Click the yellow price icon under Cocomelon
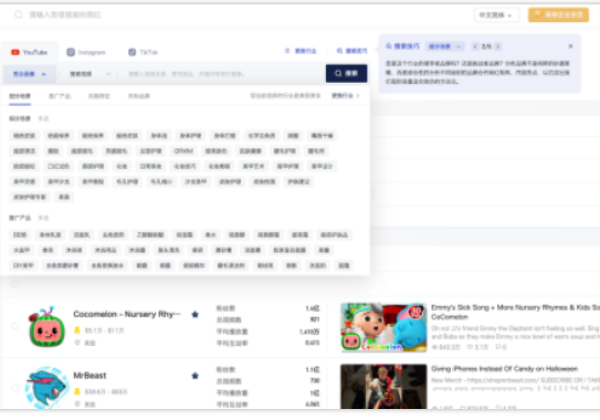Image resolution: width=600 pixels, height=420 pixels. [77, 330]
